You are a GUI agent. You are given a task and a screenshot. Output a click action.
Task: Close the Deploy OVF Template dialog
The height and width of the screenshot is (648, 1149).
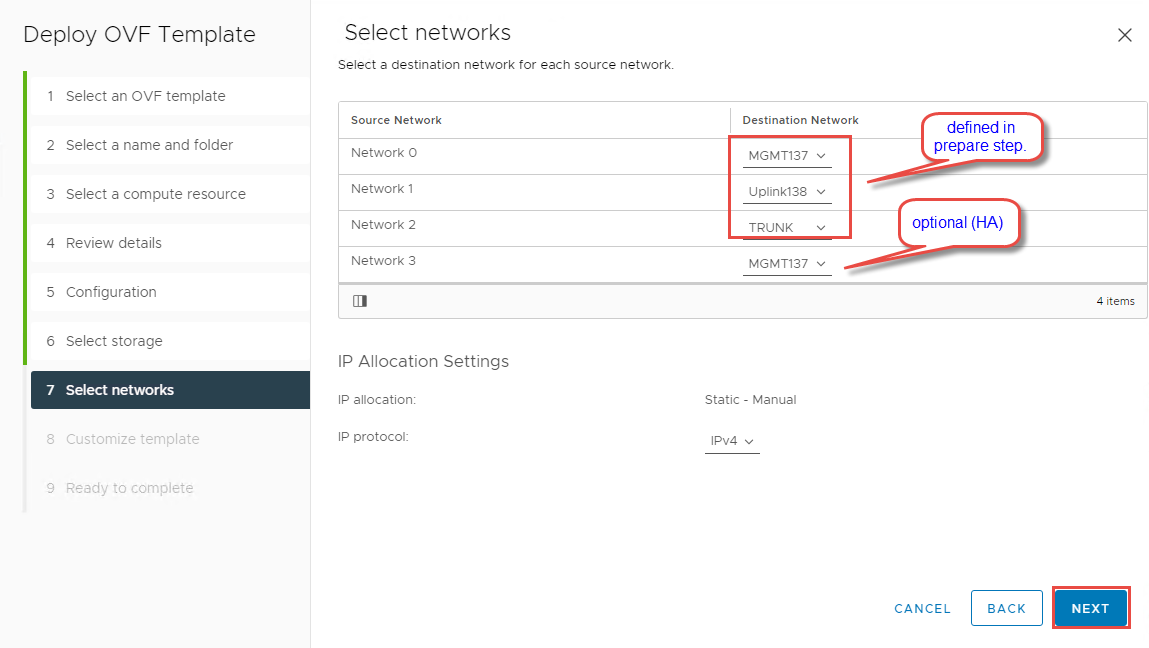click(1124, 35)
